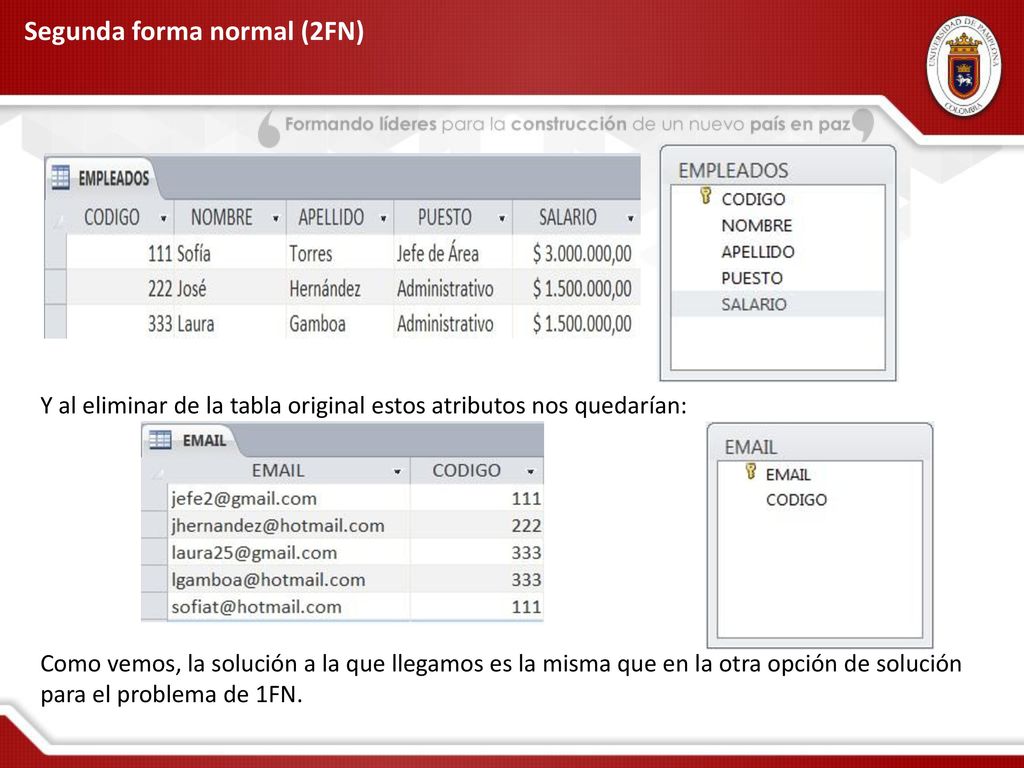Screen dimensions: 1024x768
Task: Click the Torres surname cell
Action: click(x=340, y=253)
